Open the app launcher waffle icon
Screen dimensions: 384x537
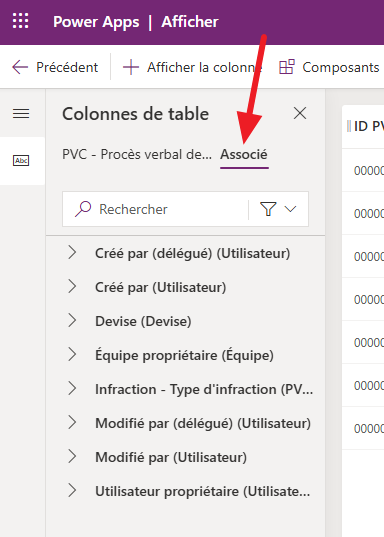pos(21,21)
